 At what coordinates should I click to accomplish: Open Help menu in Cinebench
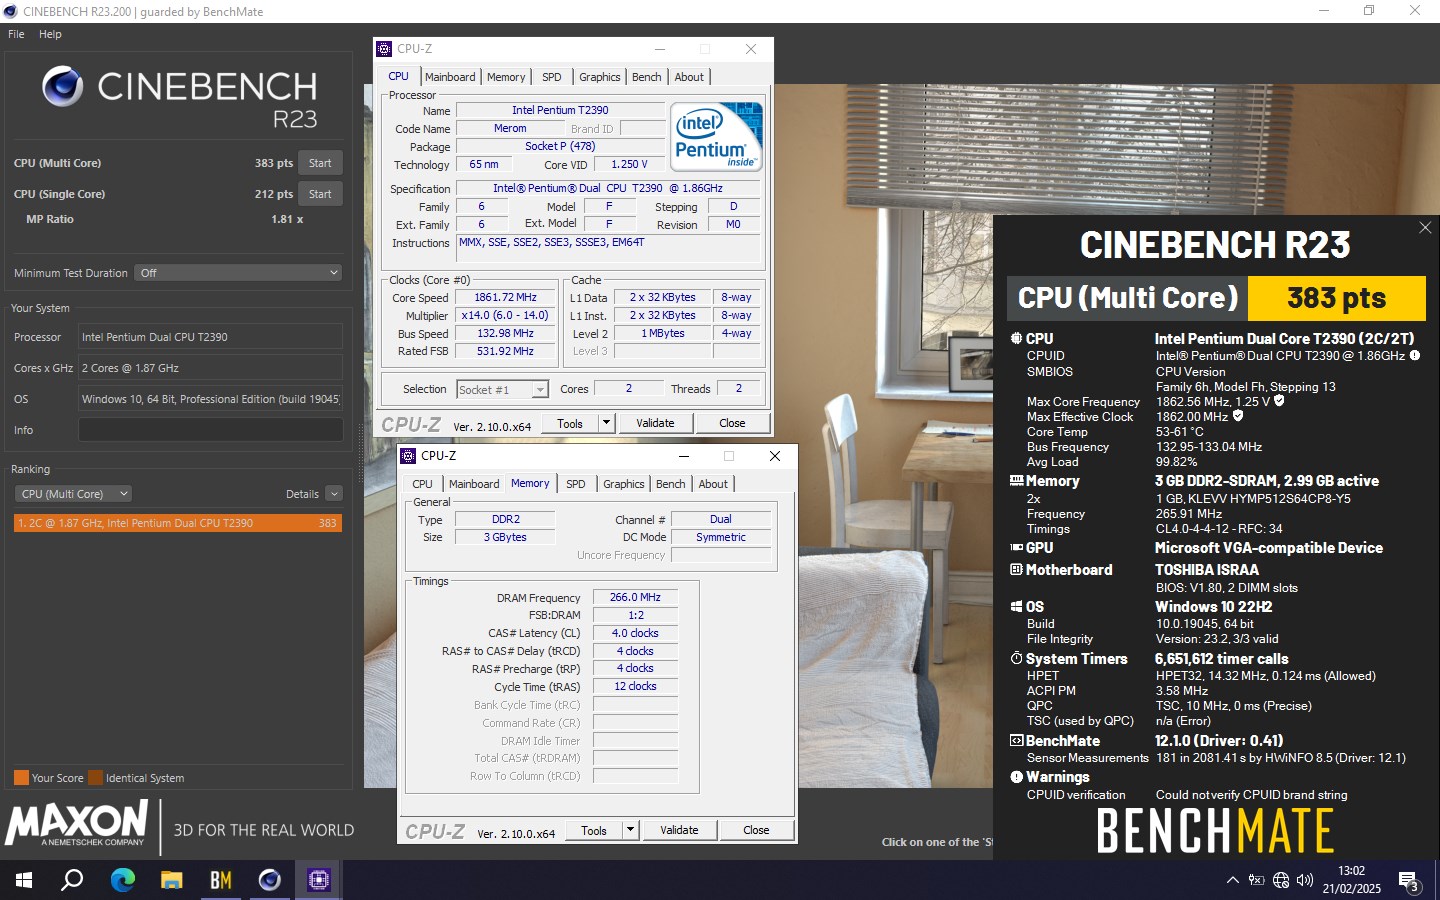50,34
